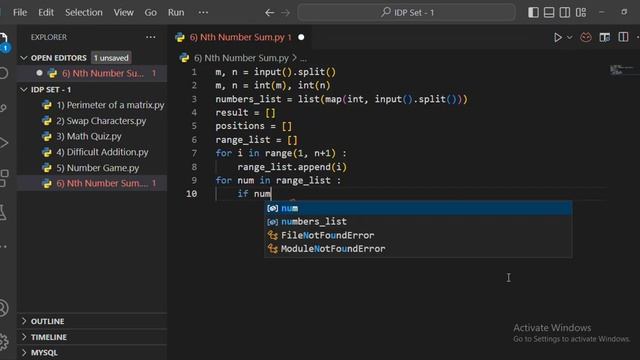The height and width of the screenshot is (360, 640).
Task: Go back with the left arrow
Action: 269,13
